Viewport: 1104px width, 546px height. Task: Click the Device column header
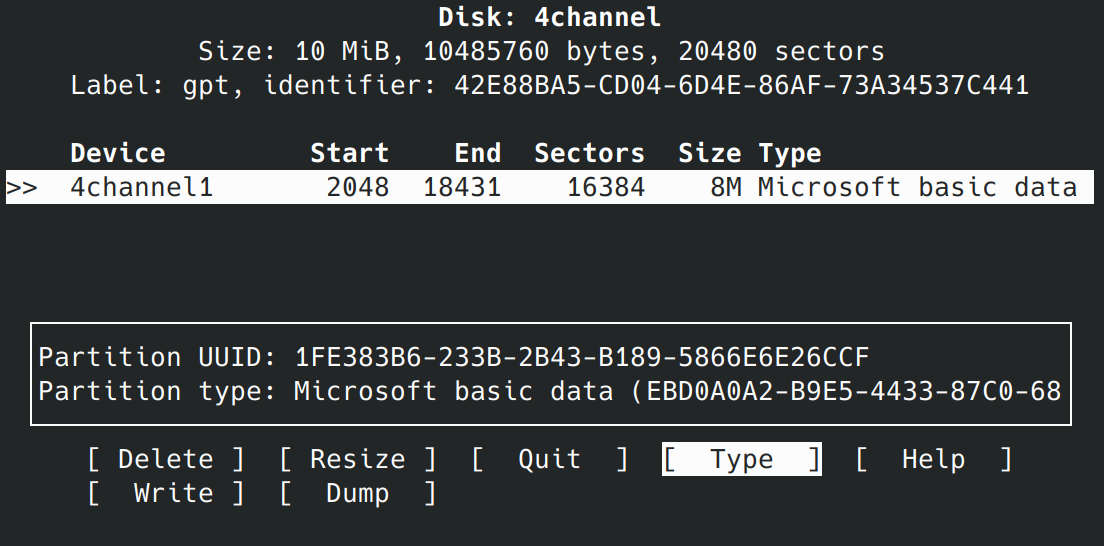click(118, 153)
